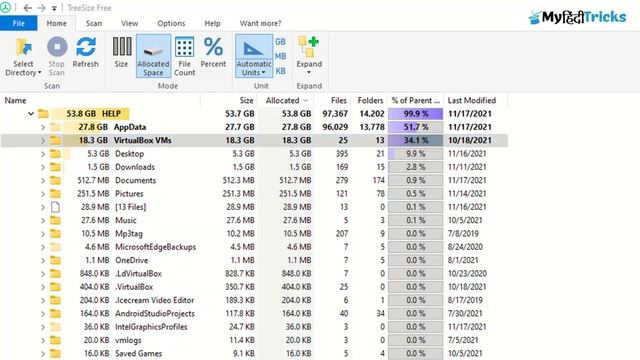Set unit to MB
This screenshot has width=640, height=360.
coord(280,56)
